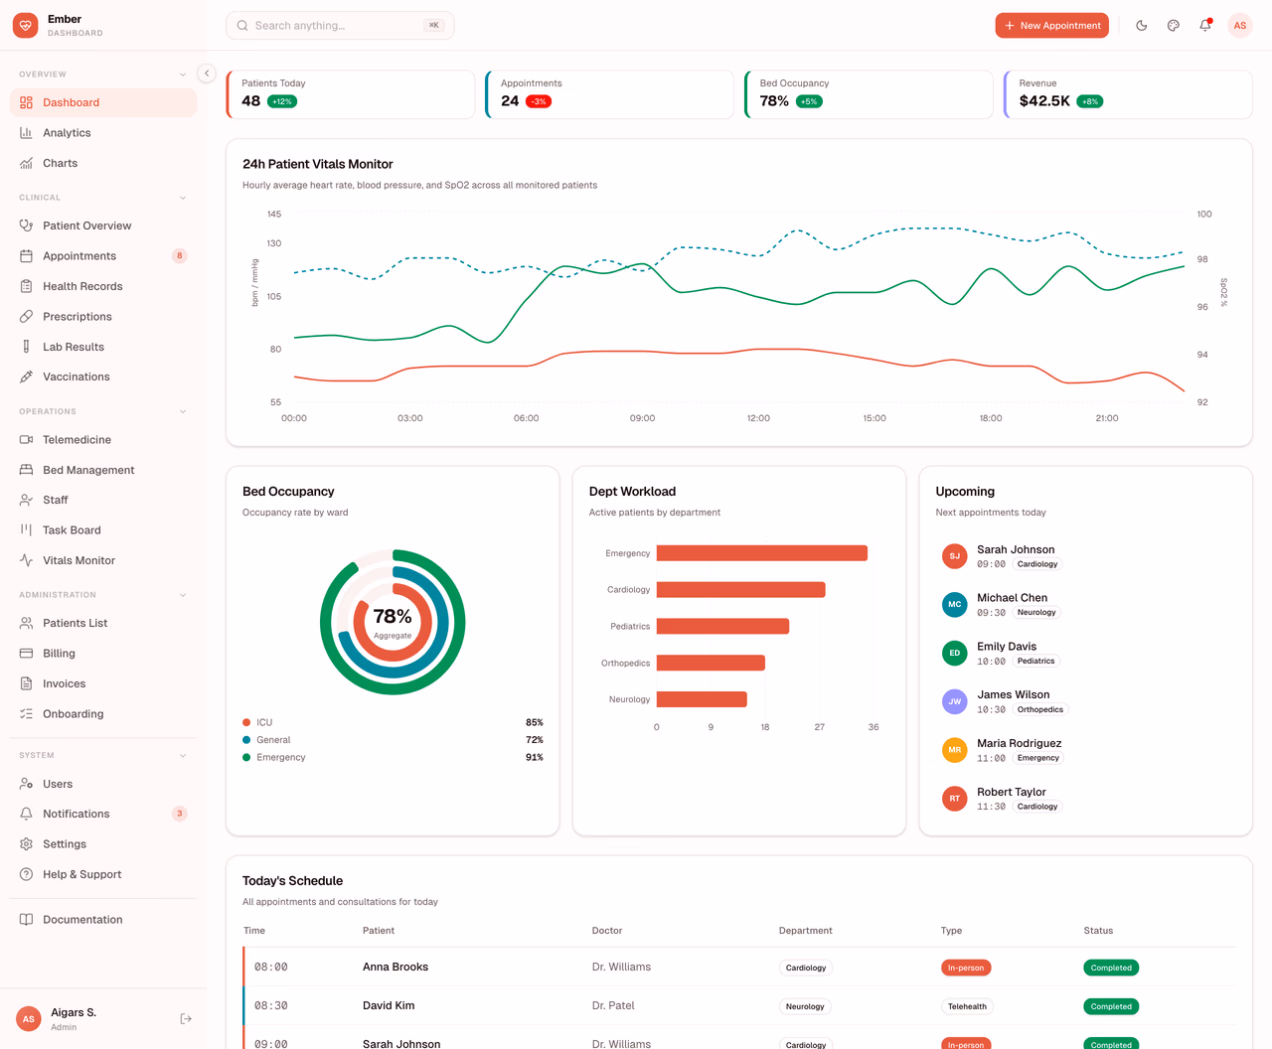Click the Lab Results test tube icon
Image resolution: width=1272 pixels, height=1049 pixels.
pyautogui.click(x=26, y=346)
